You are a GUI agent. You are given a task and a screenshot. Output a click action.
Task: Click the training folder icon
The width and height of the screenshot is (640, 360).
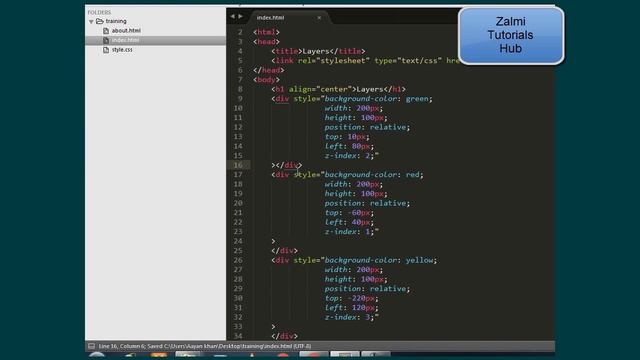pyautogui.click(x=100, y=21)
